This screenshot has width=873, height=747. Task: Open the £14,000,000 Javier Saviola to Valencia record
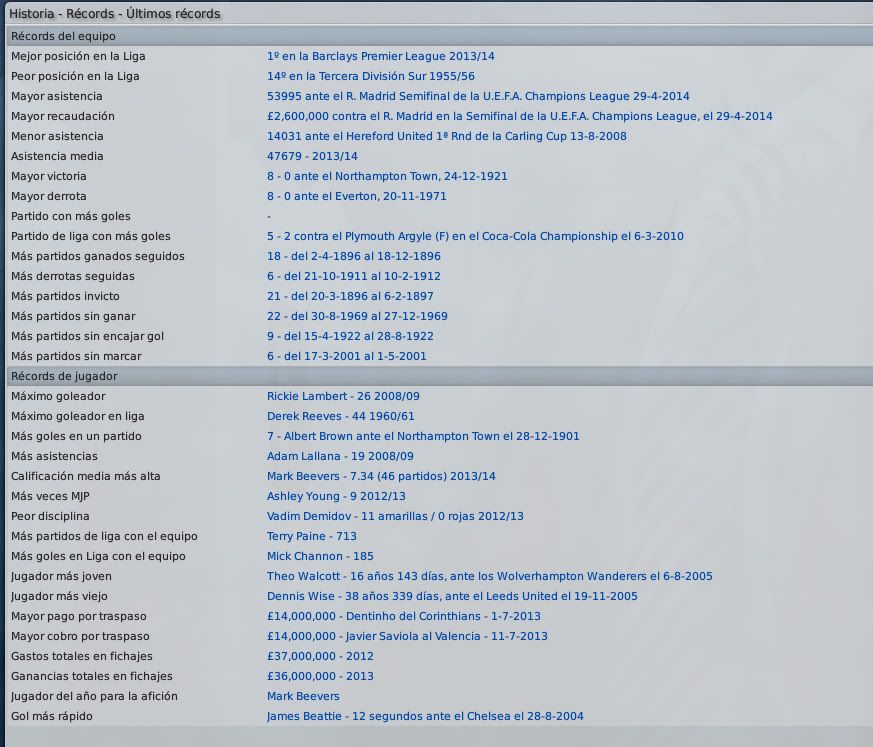click(407, 637)
